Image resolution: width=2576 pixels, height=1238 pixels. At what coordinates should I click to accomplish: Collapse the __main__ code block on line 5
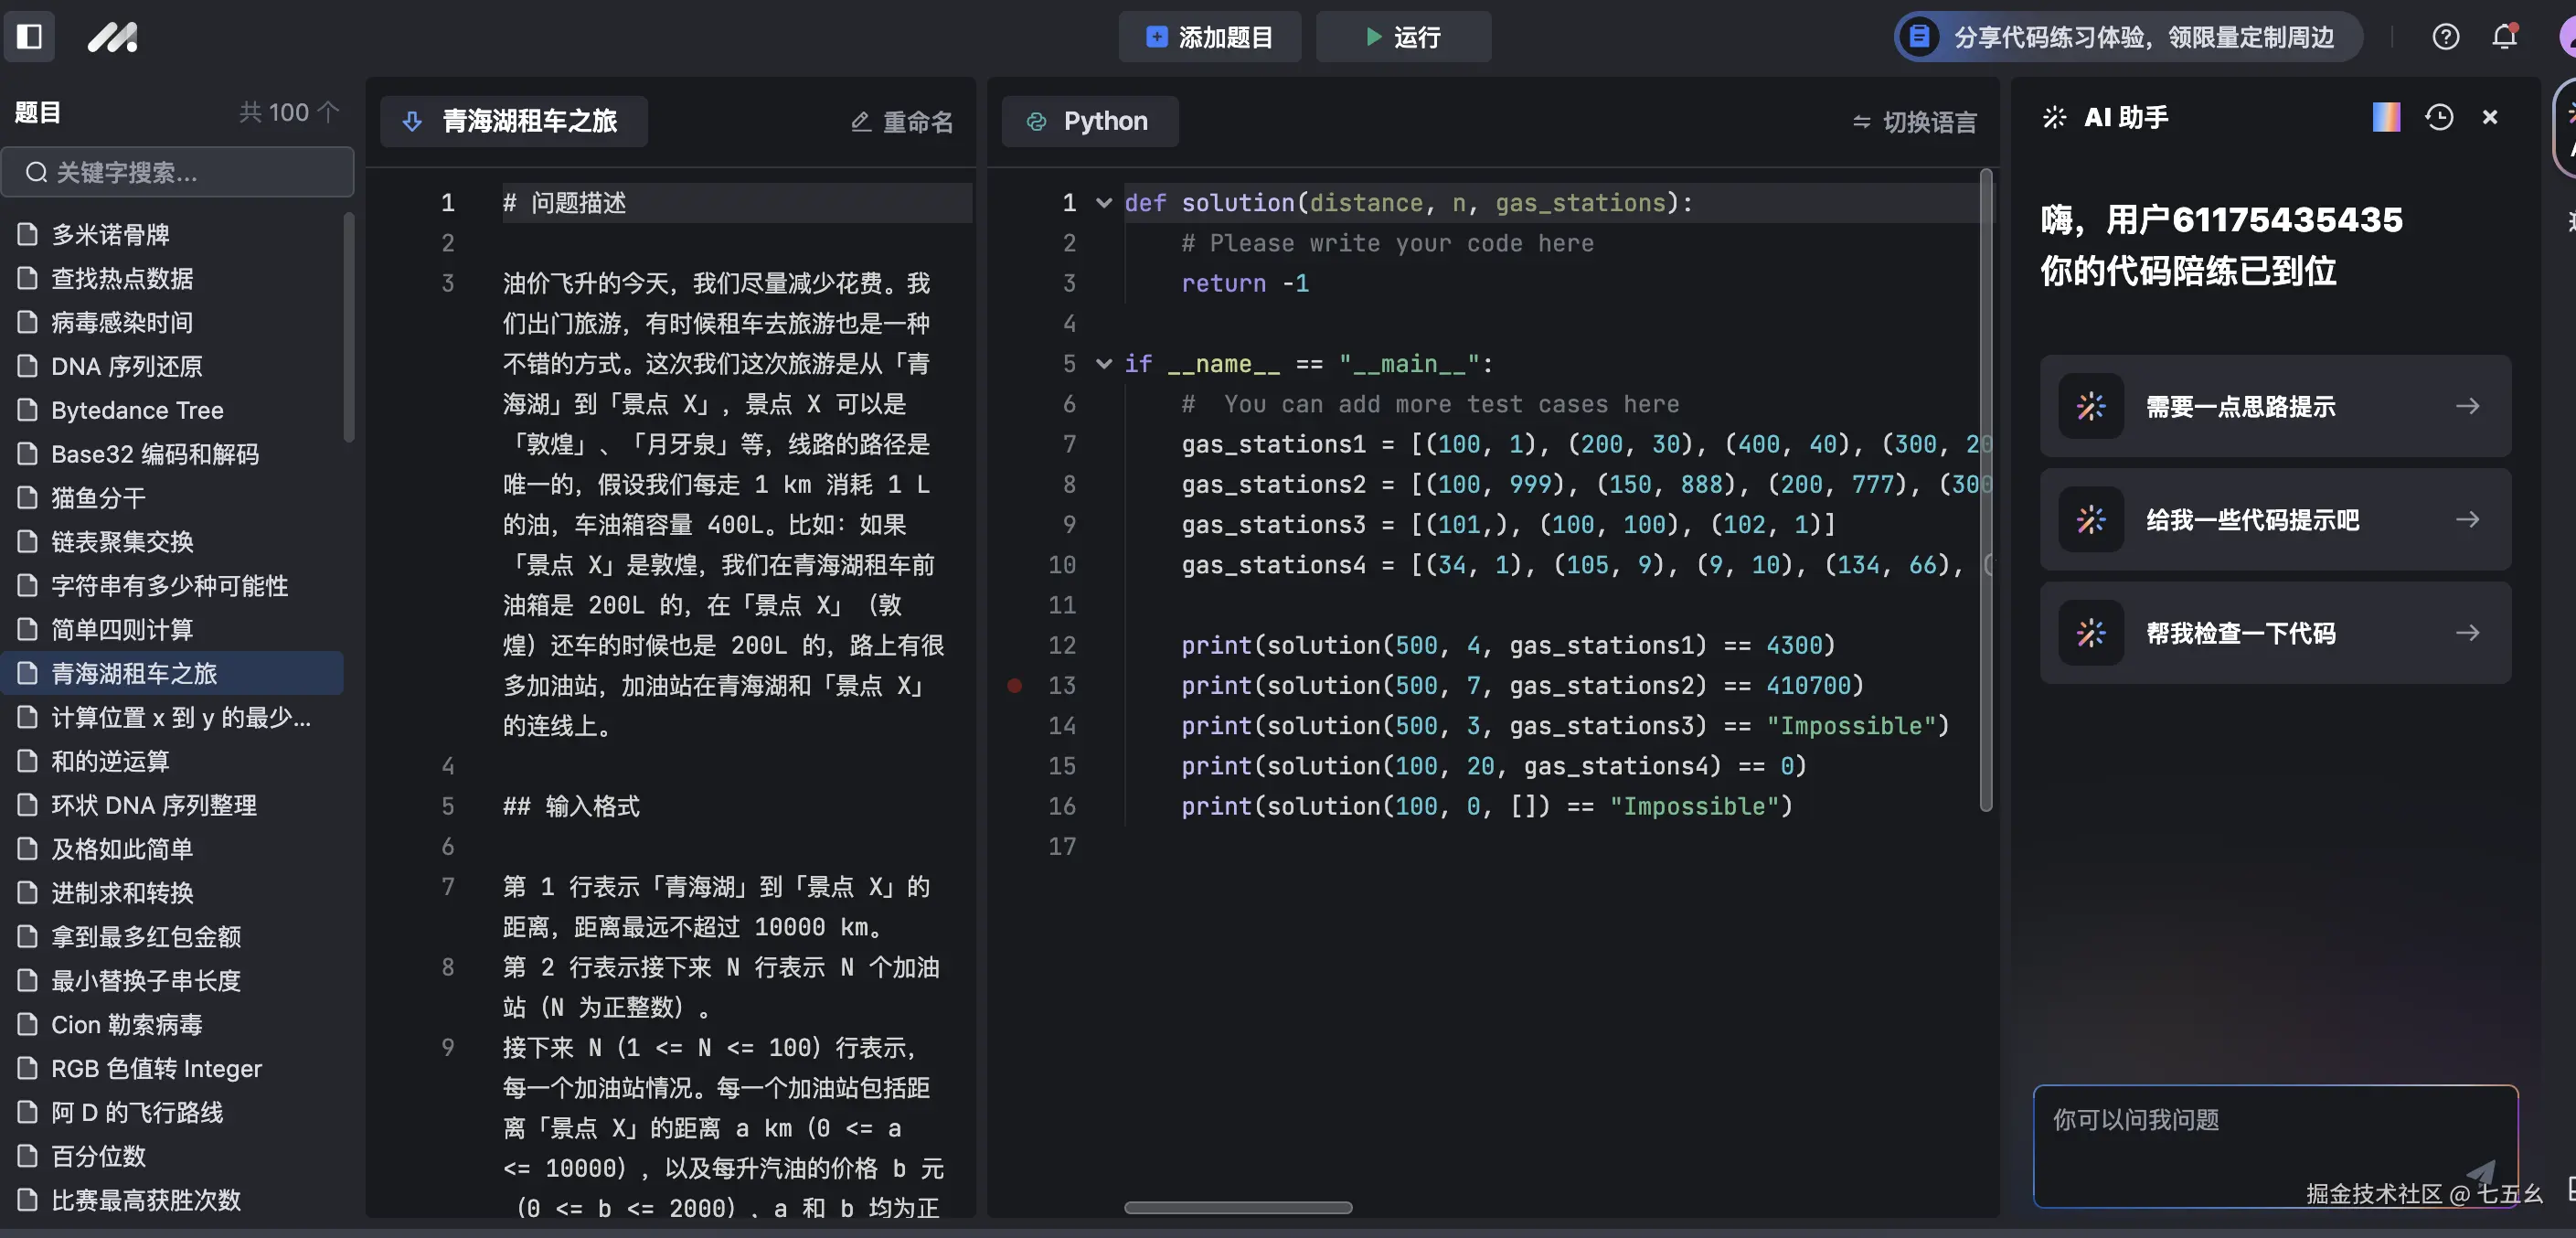(1104, 364)
